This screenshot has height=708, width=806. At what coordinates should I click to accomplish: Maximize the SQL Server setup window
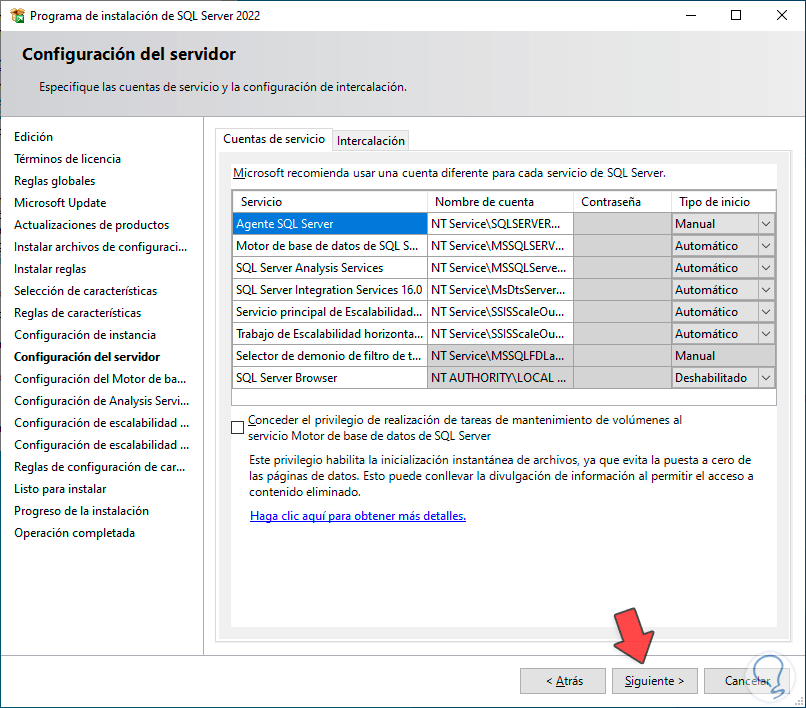736,15
